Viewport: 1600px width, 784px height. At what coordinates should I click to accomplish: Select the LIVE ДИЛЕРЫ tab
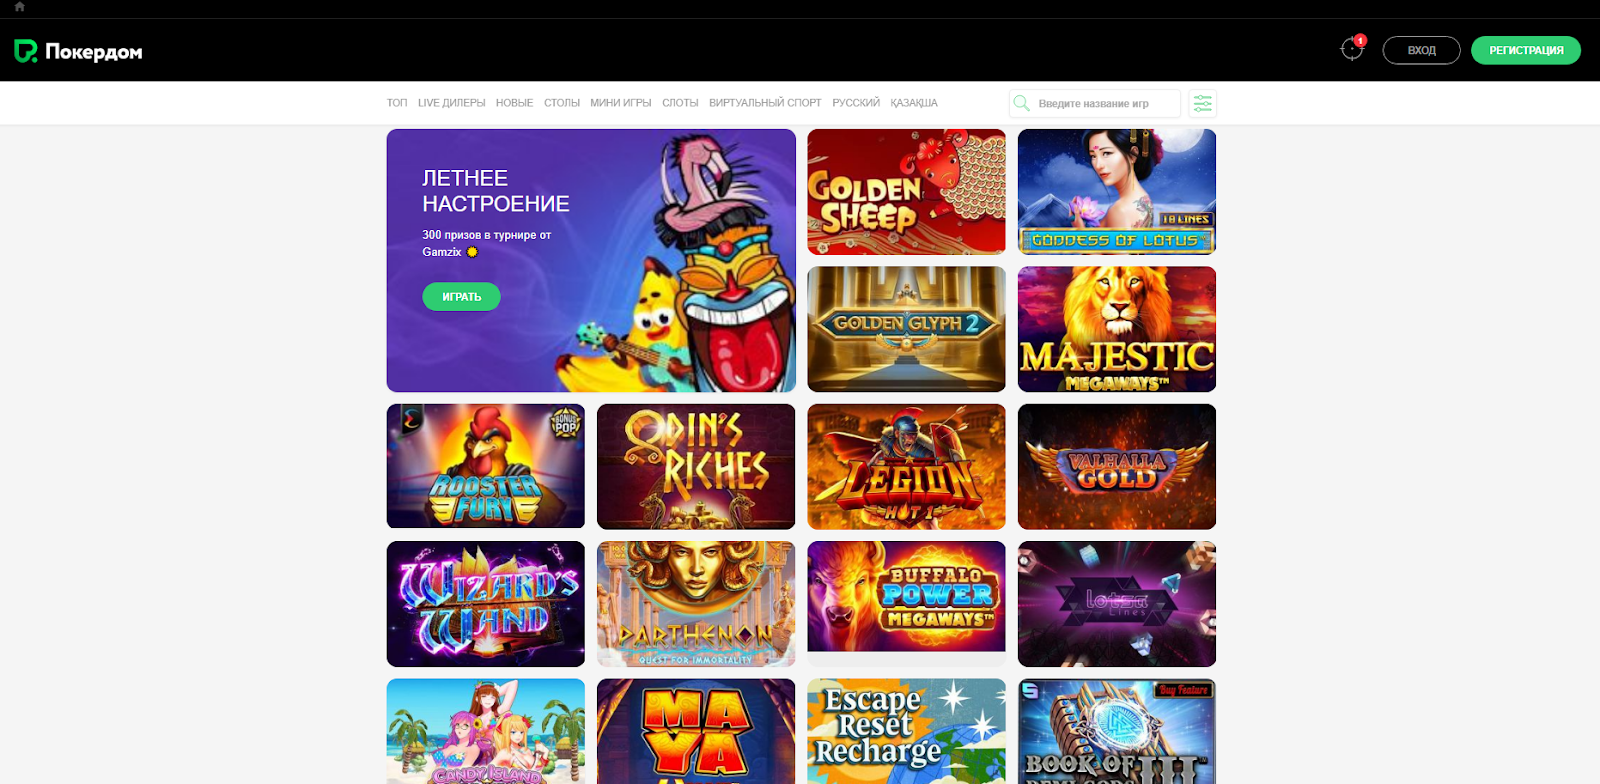[451, 103]
